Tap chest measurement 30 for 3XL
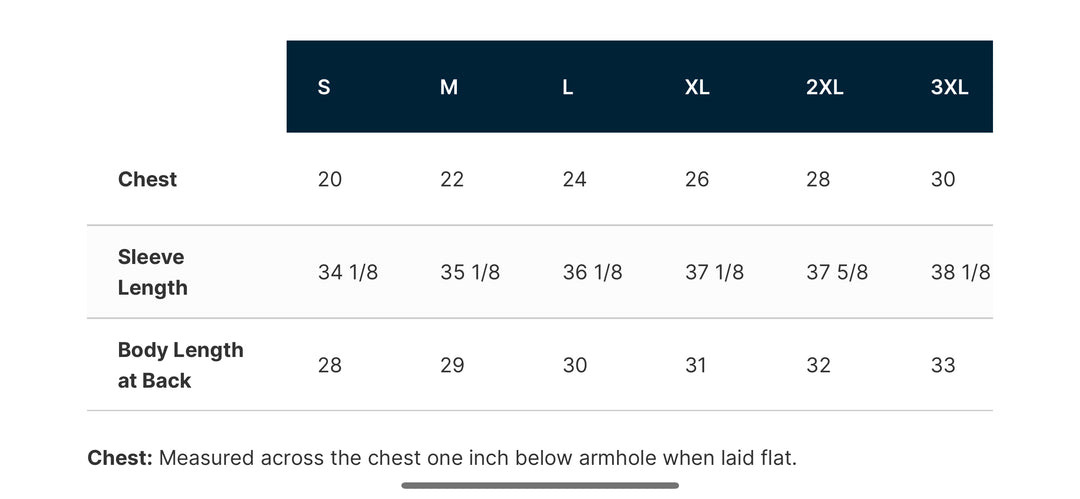 (x=943, y=179)
